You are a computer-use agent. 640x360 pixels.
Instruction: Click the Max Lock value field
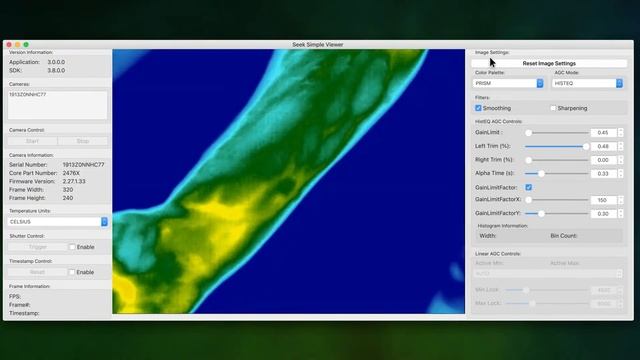click(x=604, y=303)
